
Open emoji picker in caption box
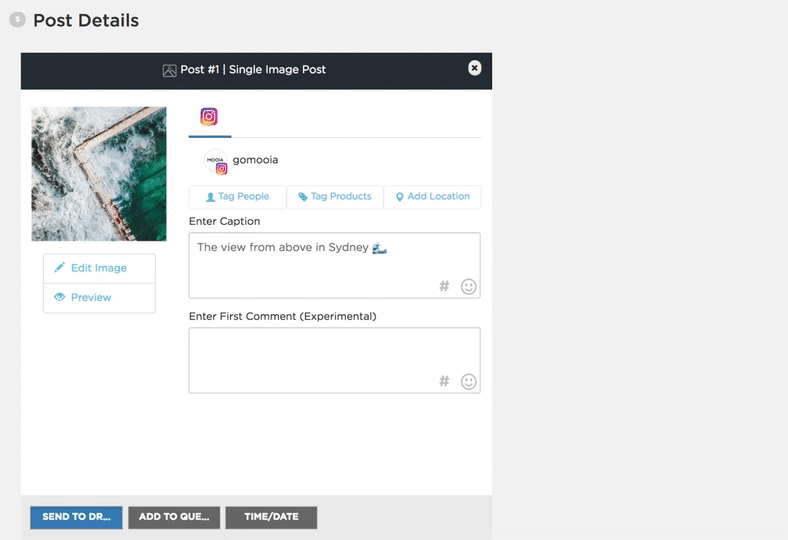click(x=468, y=286)
